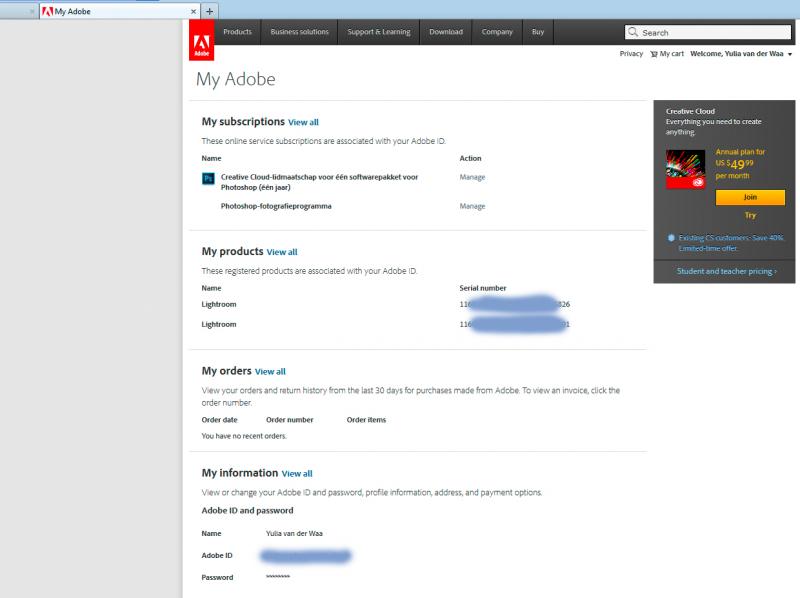Manage the Creative Cloud-lidmaatschap subscription

click(x=472, y=177)
